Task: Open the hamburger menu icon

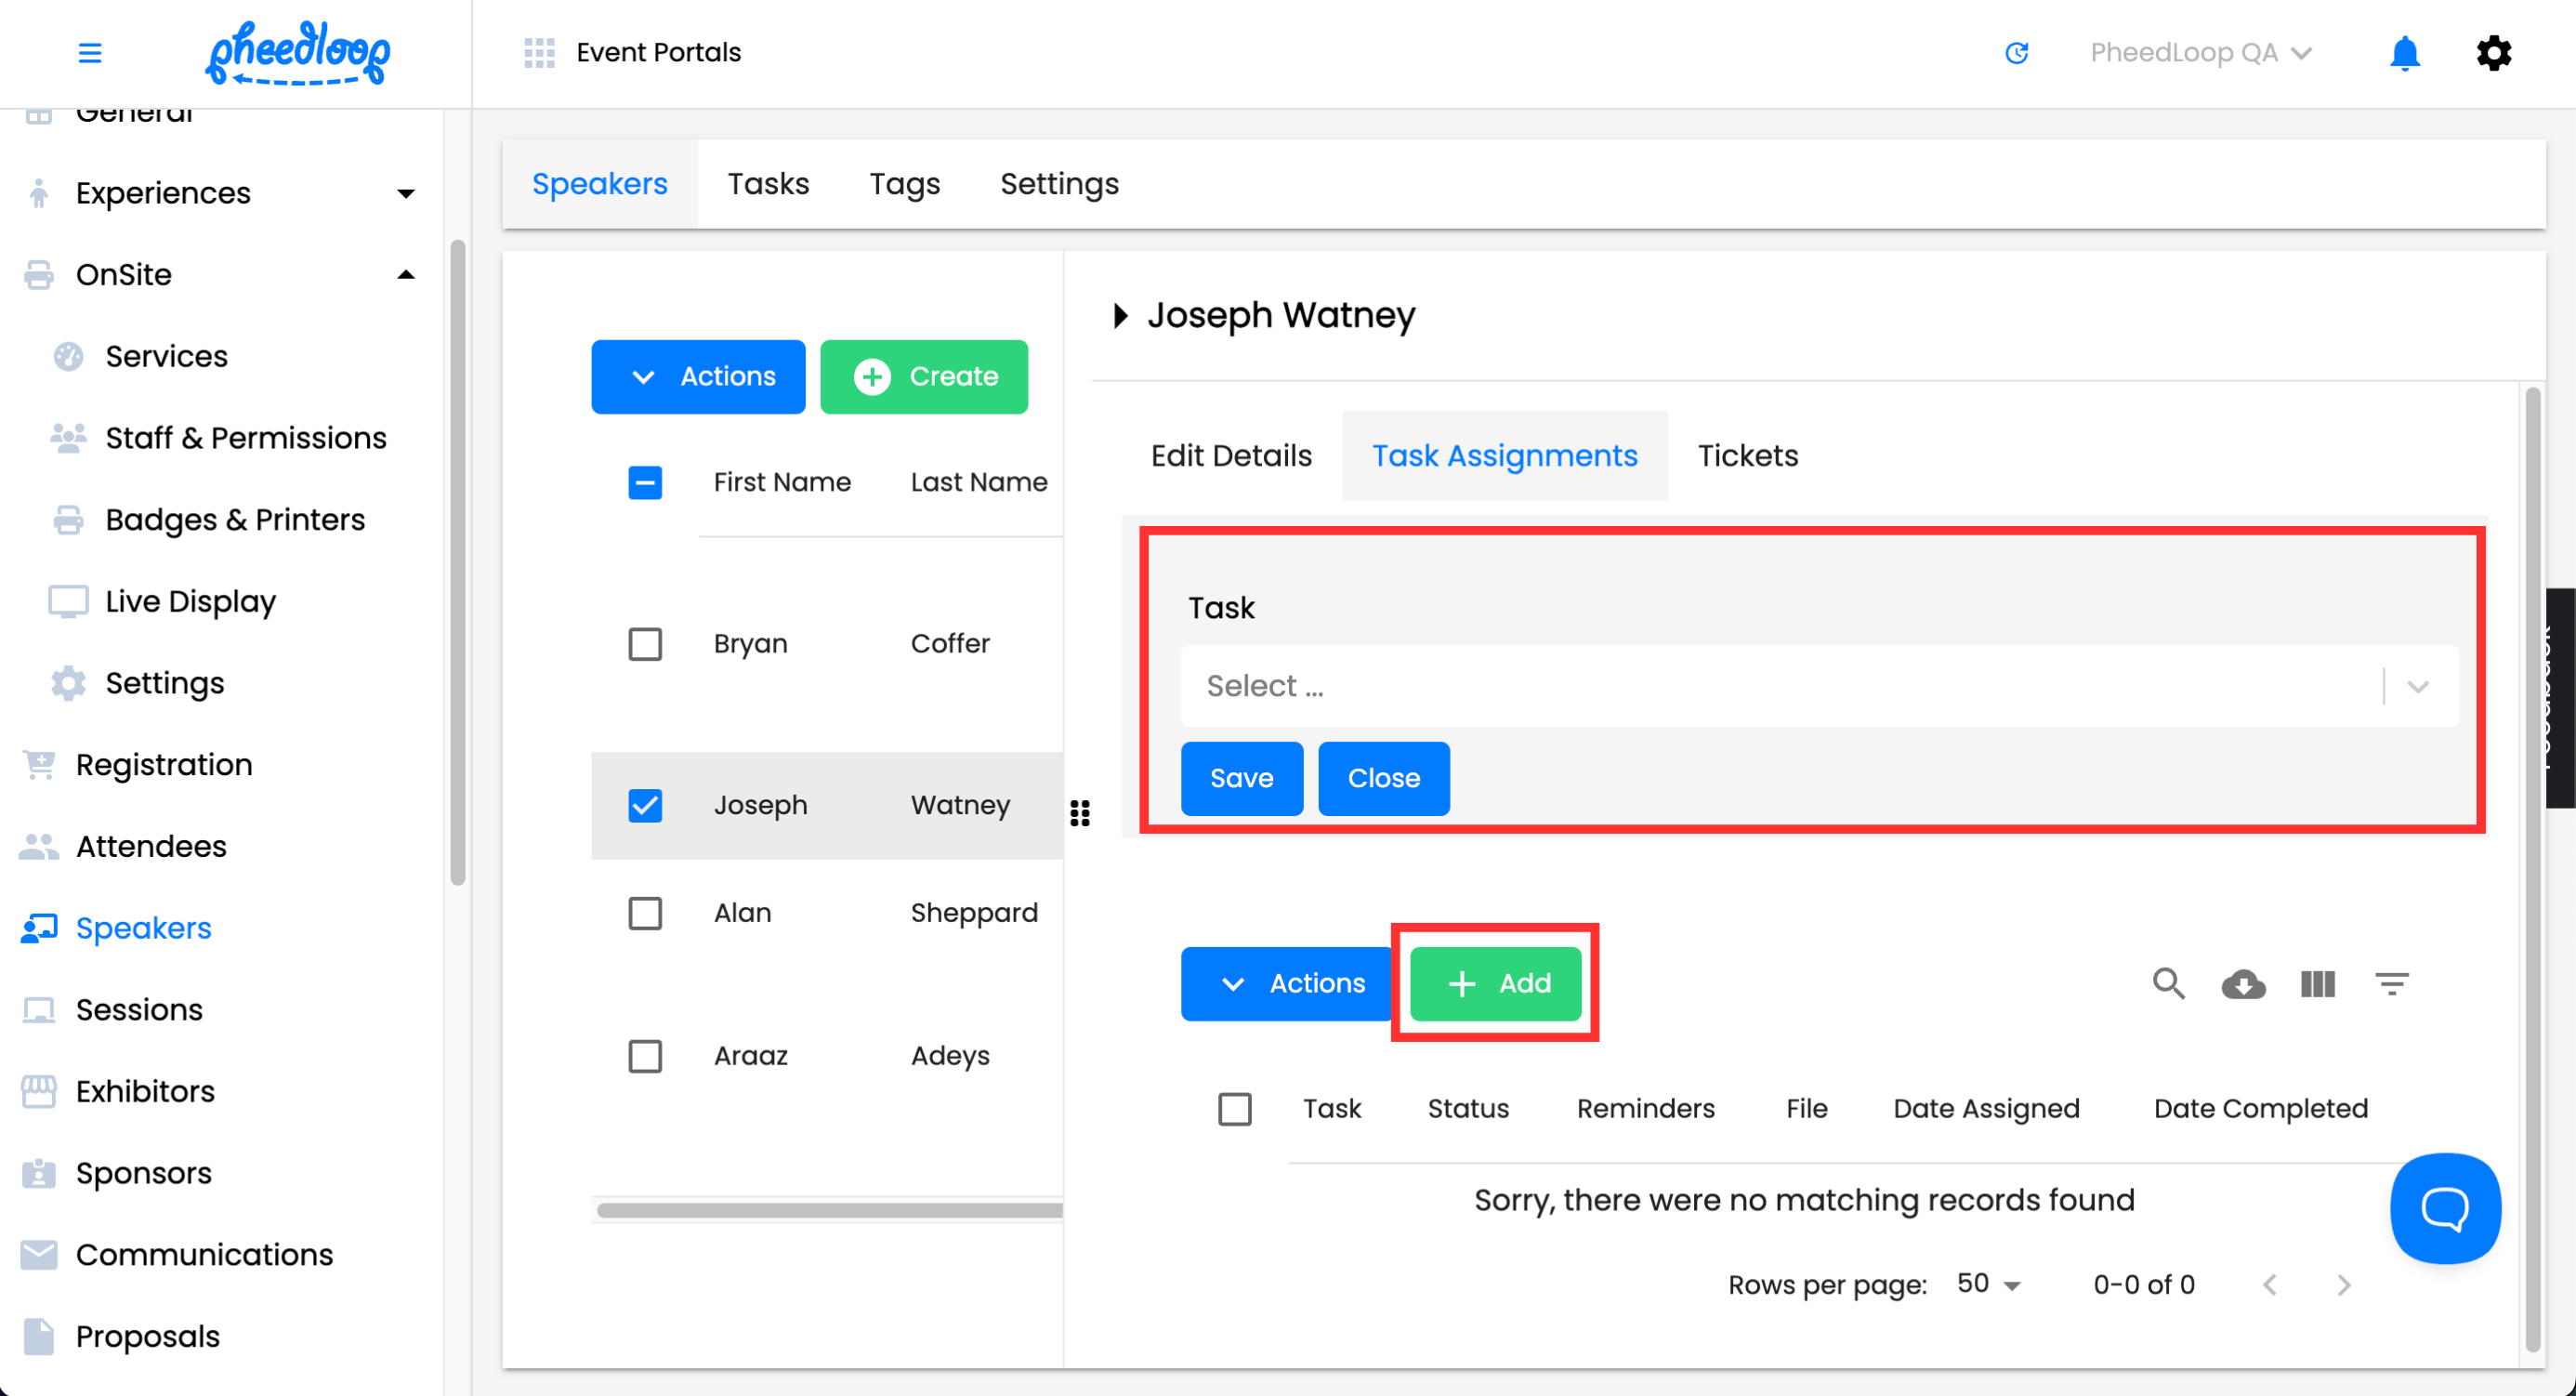Action: pos(90,52)
